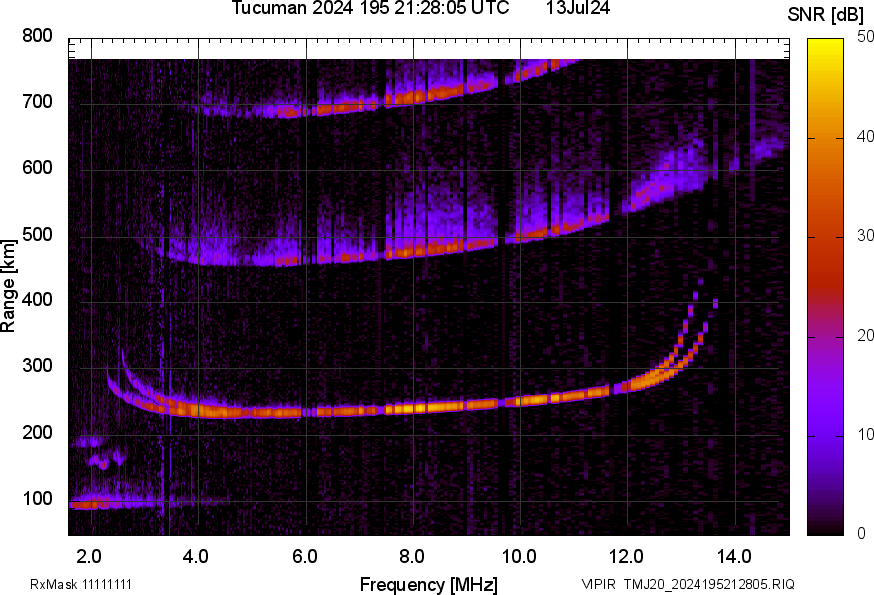Screen dimensions: 874x595
Task: Click the 'SNR [dB]' colorbar title
Action: click(825, 15)
